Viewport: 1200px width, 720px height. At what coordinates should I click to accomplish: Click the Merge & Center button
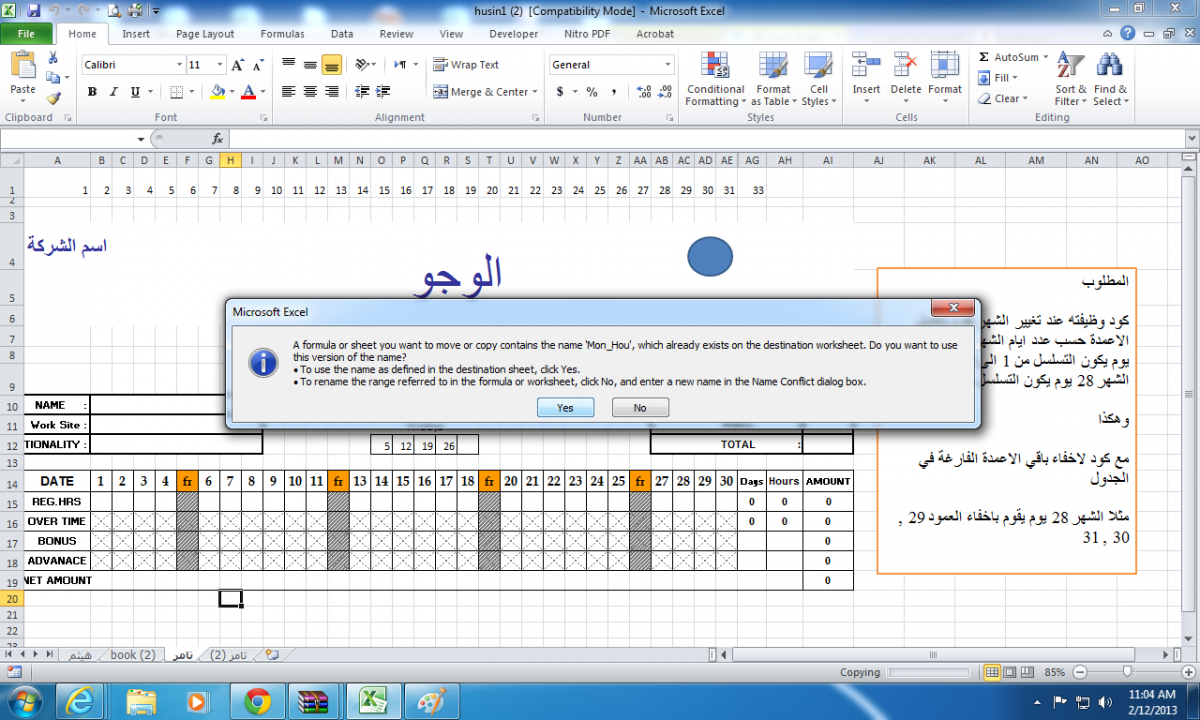point(481,92)
